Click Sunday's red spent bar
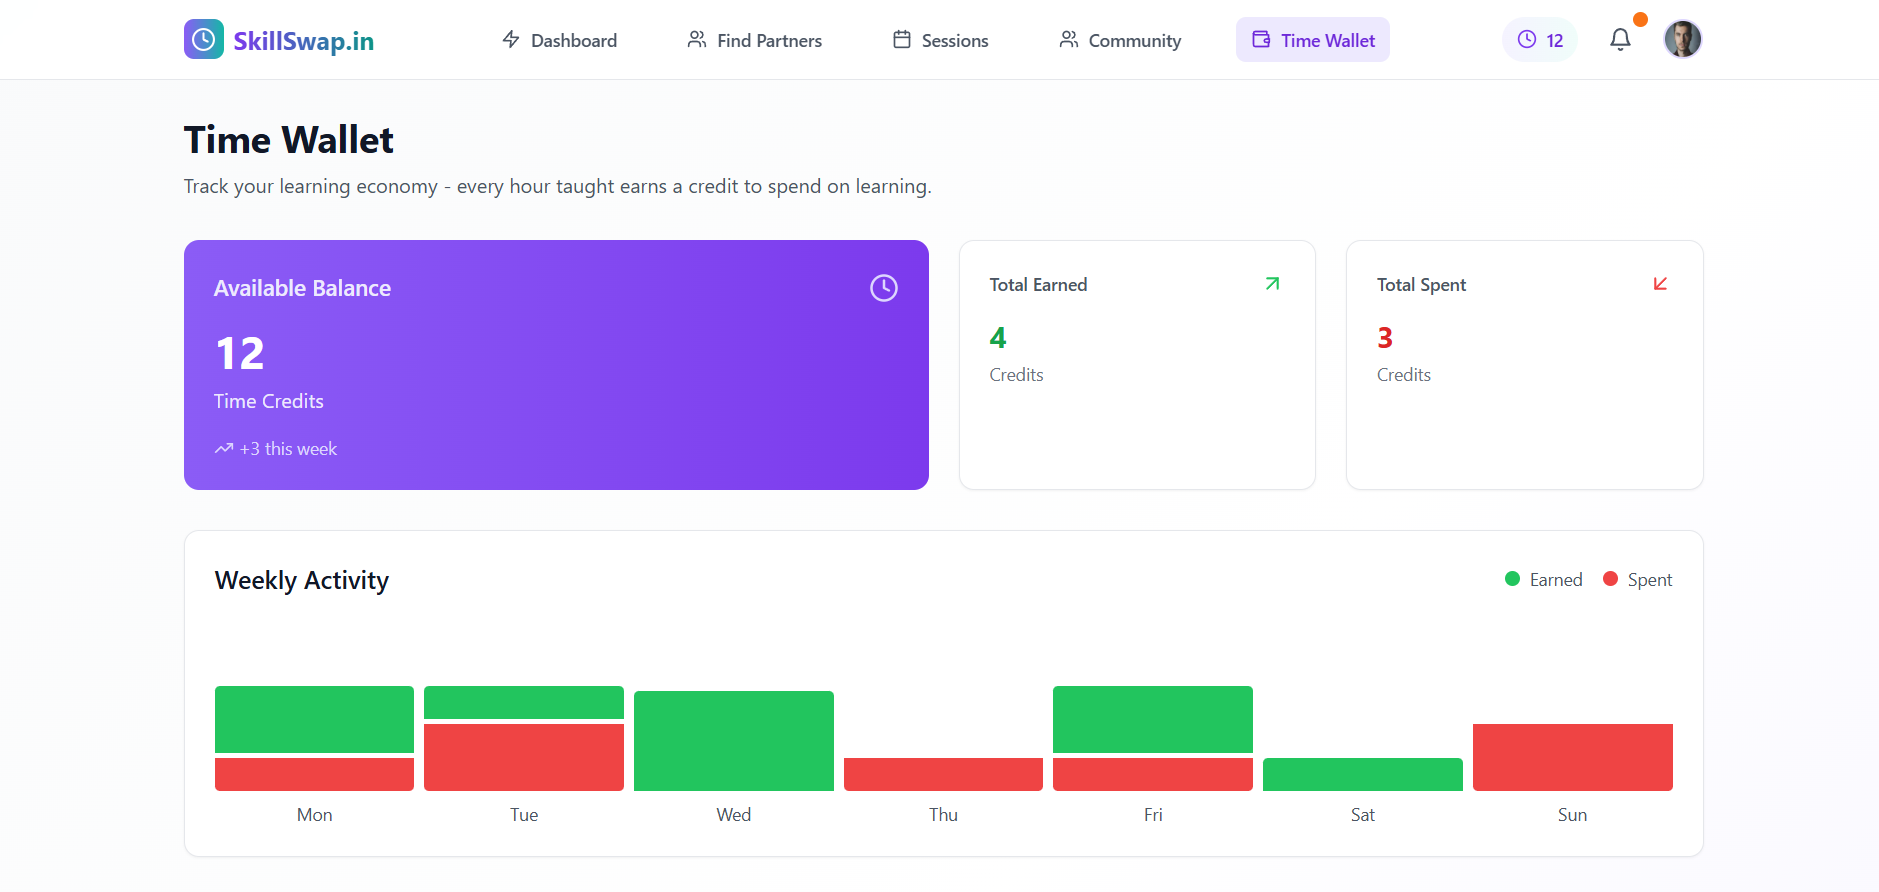 1573,757
